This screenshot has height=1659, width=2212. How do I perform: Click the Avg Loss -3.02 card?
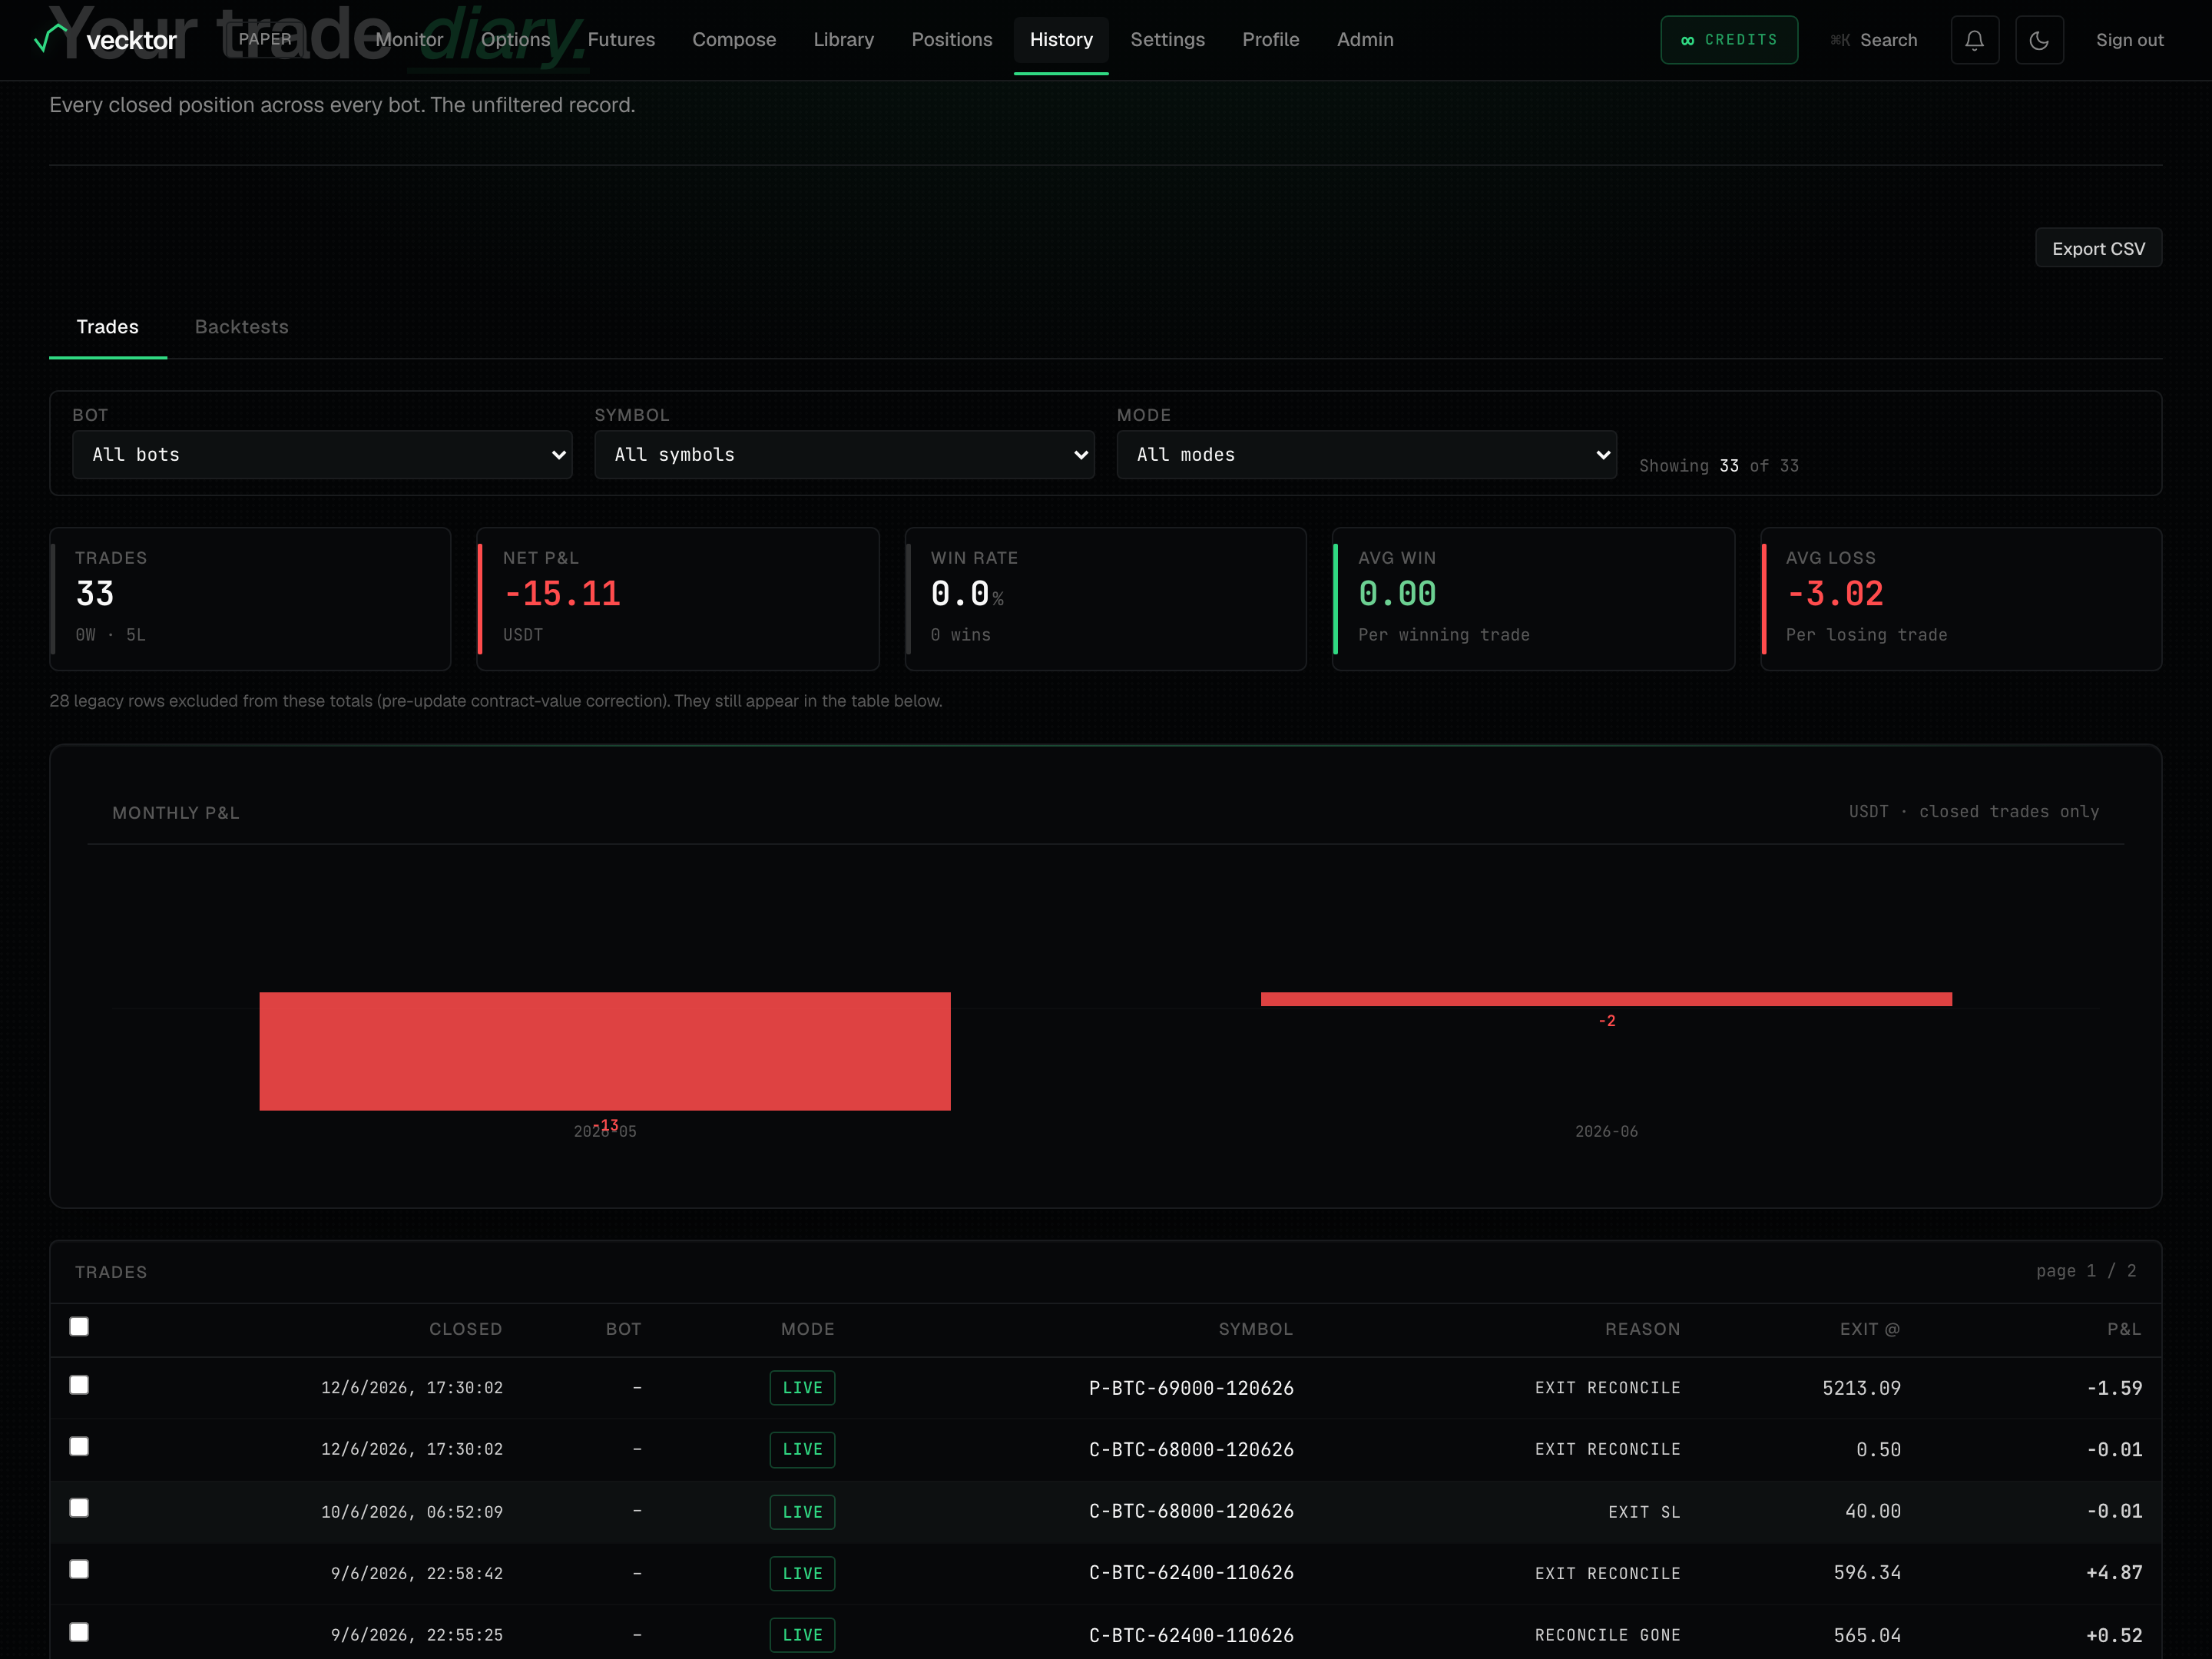(x=1961, y=599)
